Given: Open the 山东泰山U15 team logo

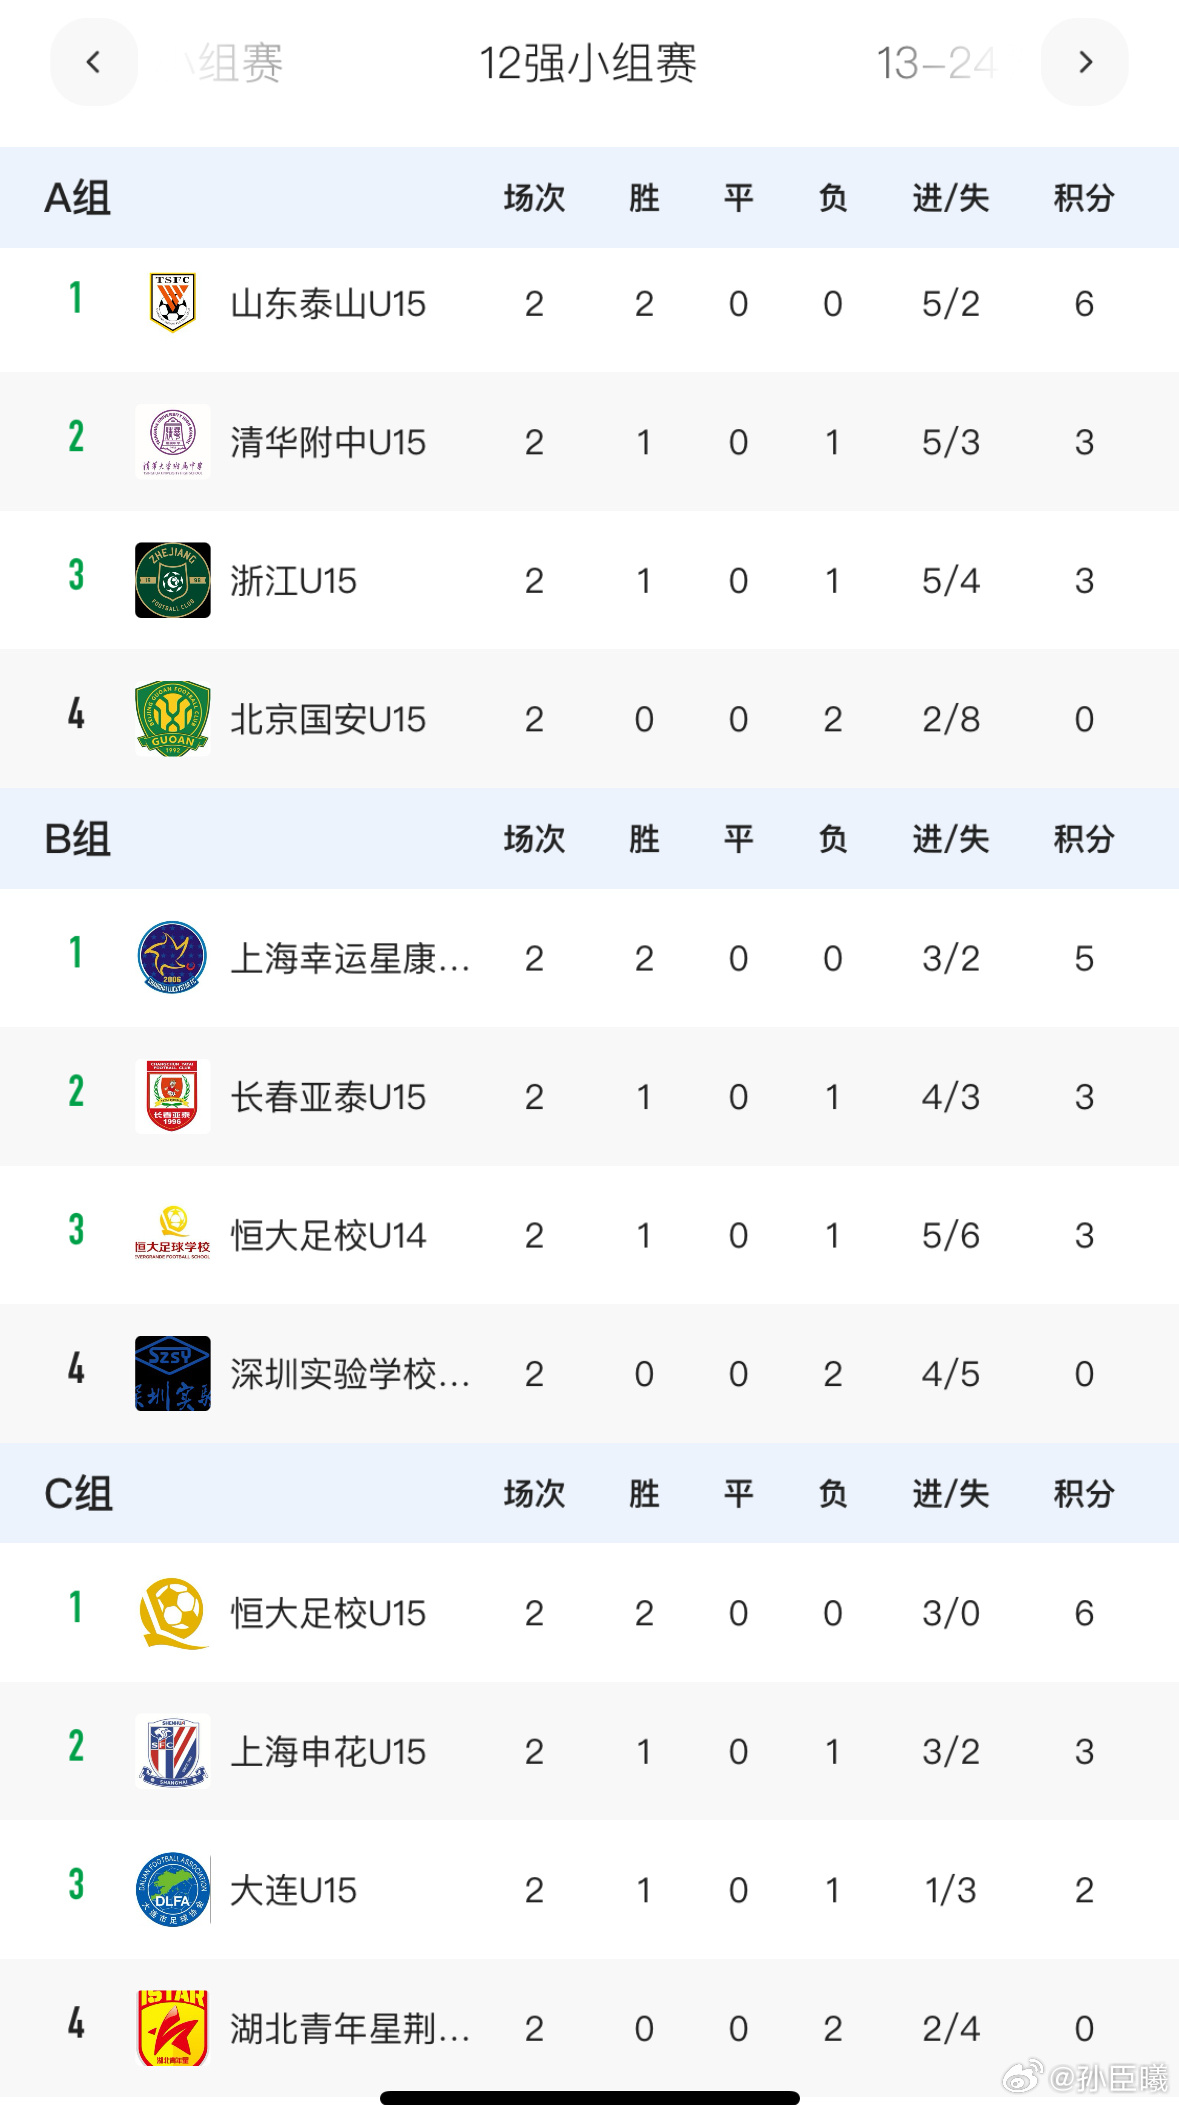Looking at the screenshot, I should pyautogui.click(x=173, y=303).
